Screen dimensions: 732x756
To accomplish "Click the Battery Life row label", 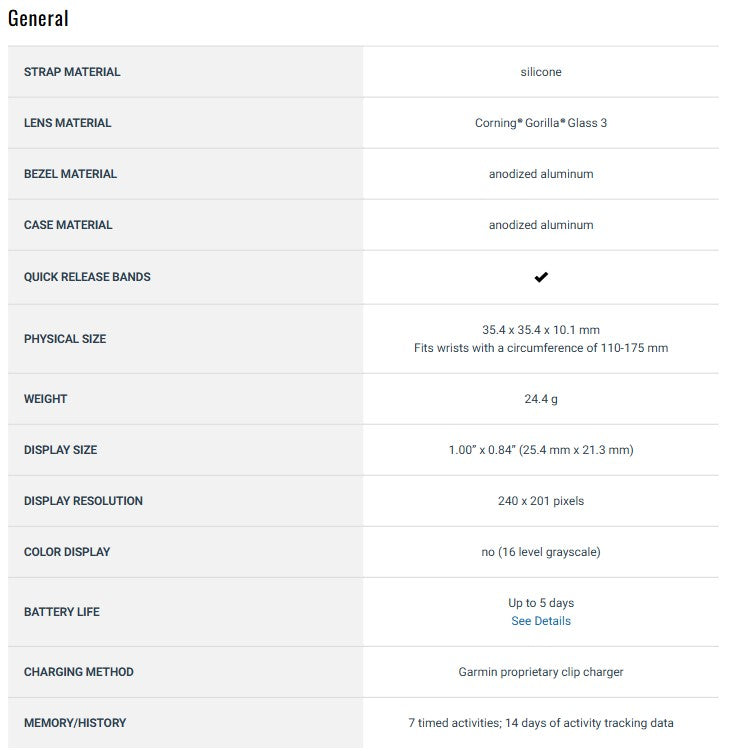I will [x=62, y=612].
